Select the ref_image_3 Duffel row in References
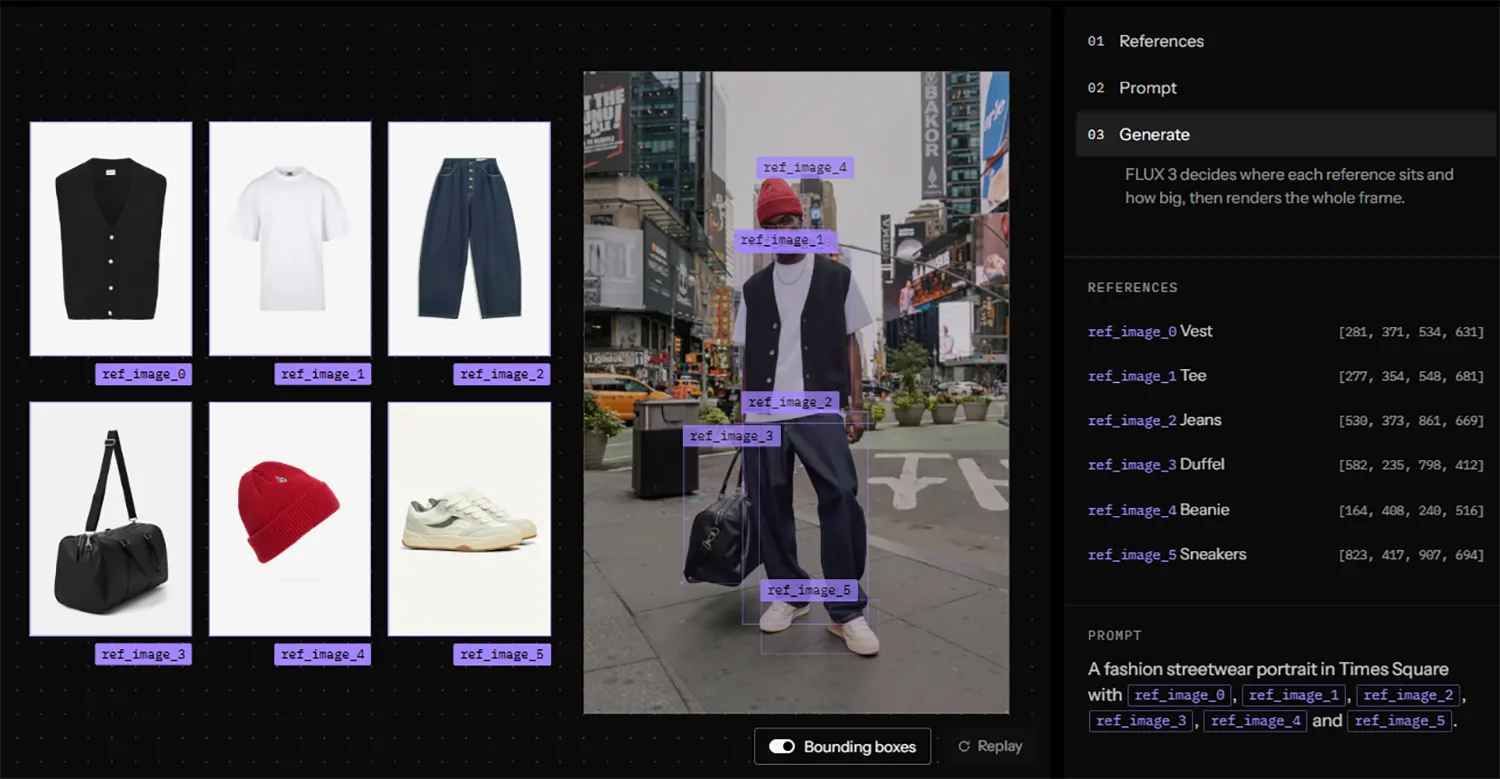1500x779 pixels. [x=1286, y=465]
